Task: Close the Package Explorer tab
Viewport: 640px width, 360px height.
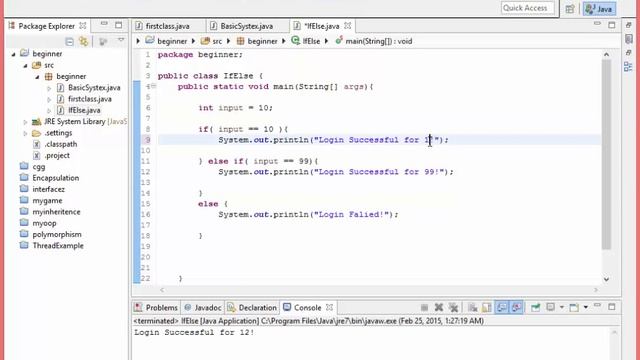Action: (82, 25)
